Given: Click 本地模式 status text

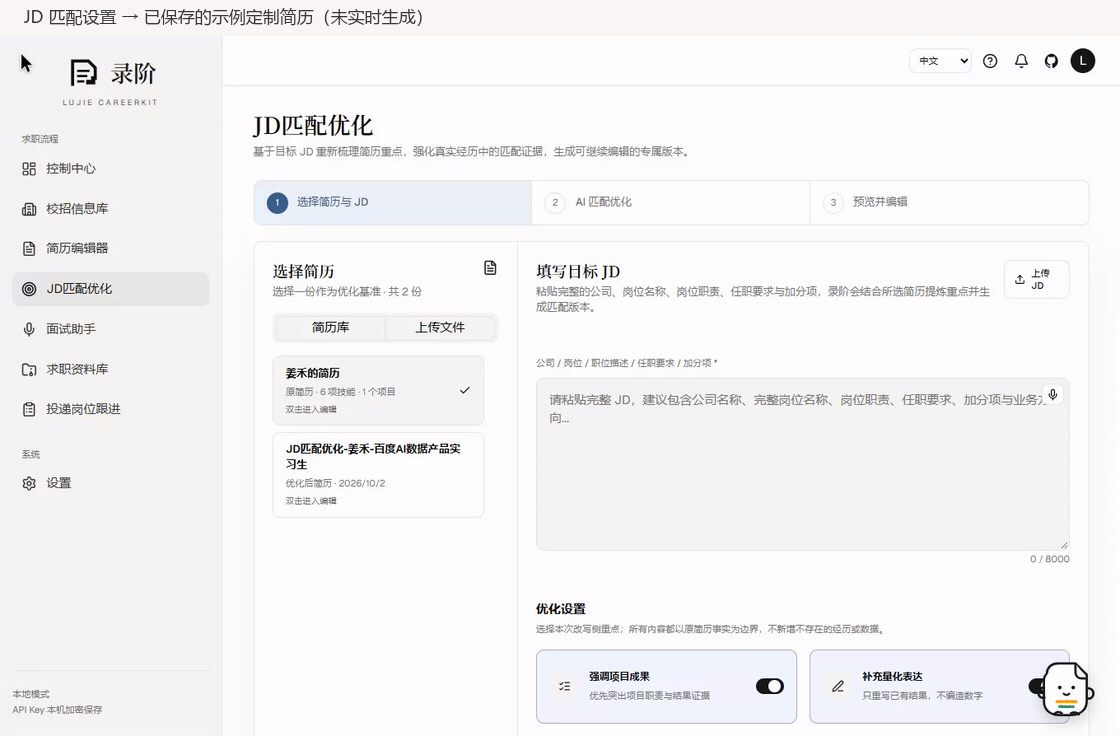Looking at the screenshot, I should pos(31,694).
